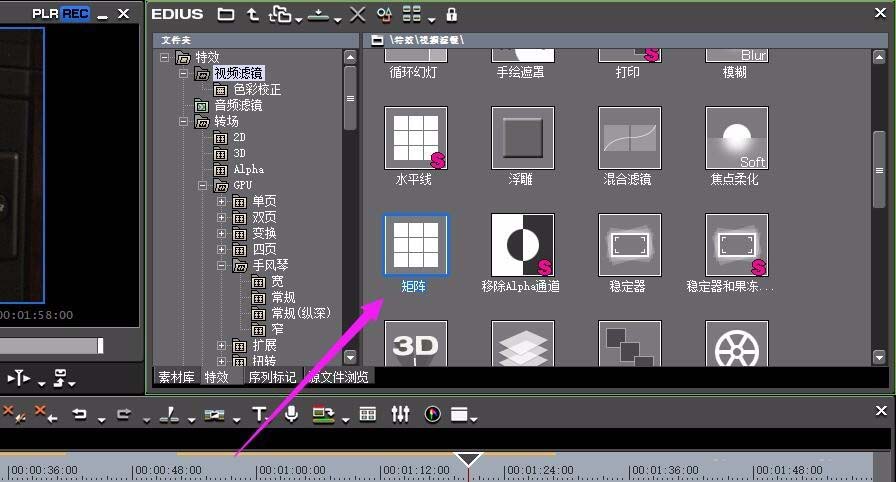This screenshot has height=482, width=896.
Task: Click the lock icon in the EDIUS toolbar
Action: click(451, 14)
